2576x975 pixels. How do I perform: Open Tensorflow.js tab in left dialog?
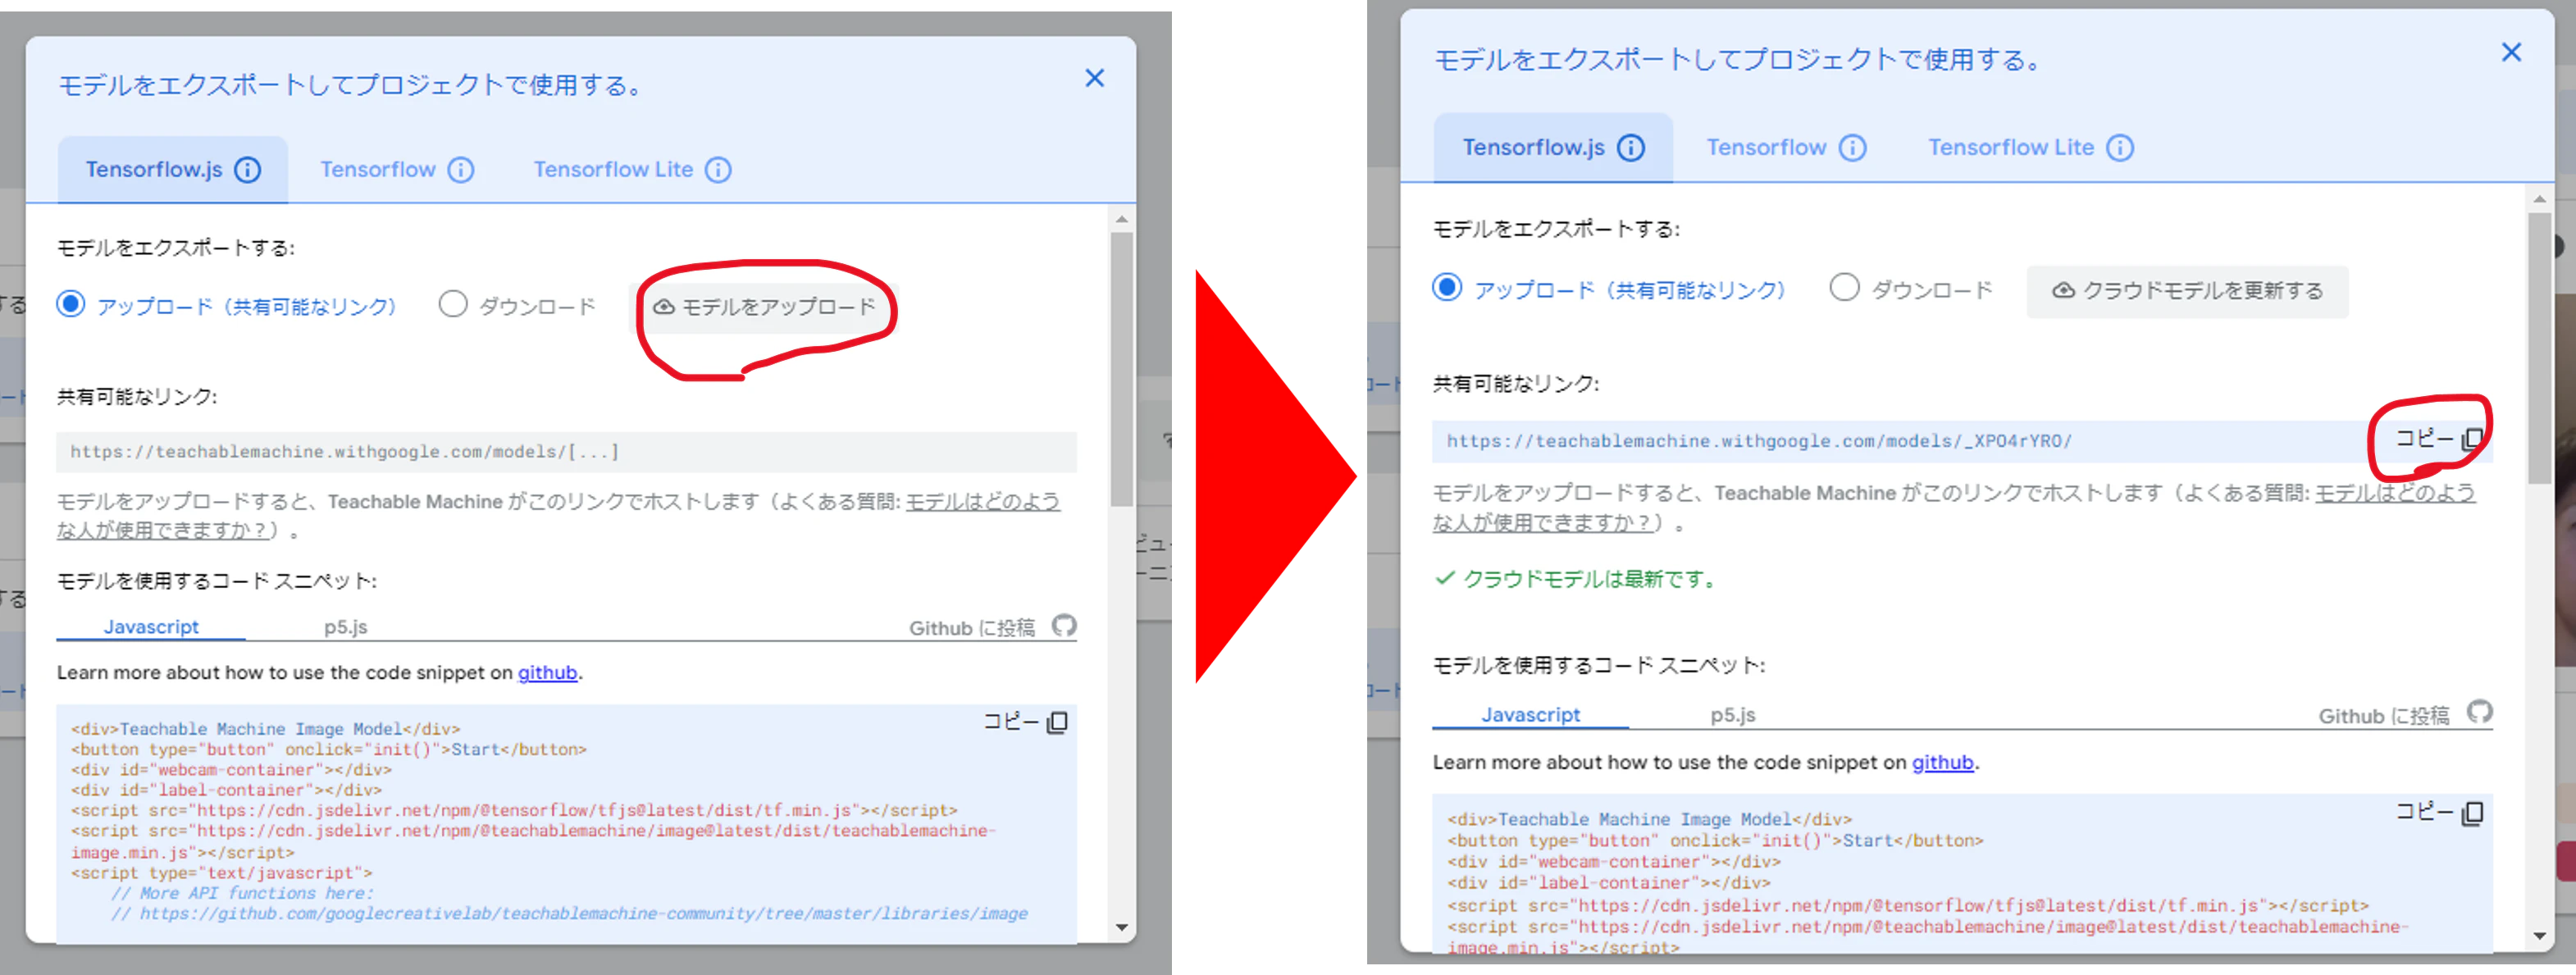click(x=173, y=170)
